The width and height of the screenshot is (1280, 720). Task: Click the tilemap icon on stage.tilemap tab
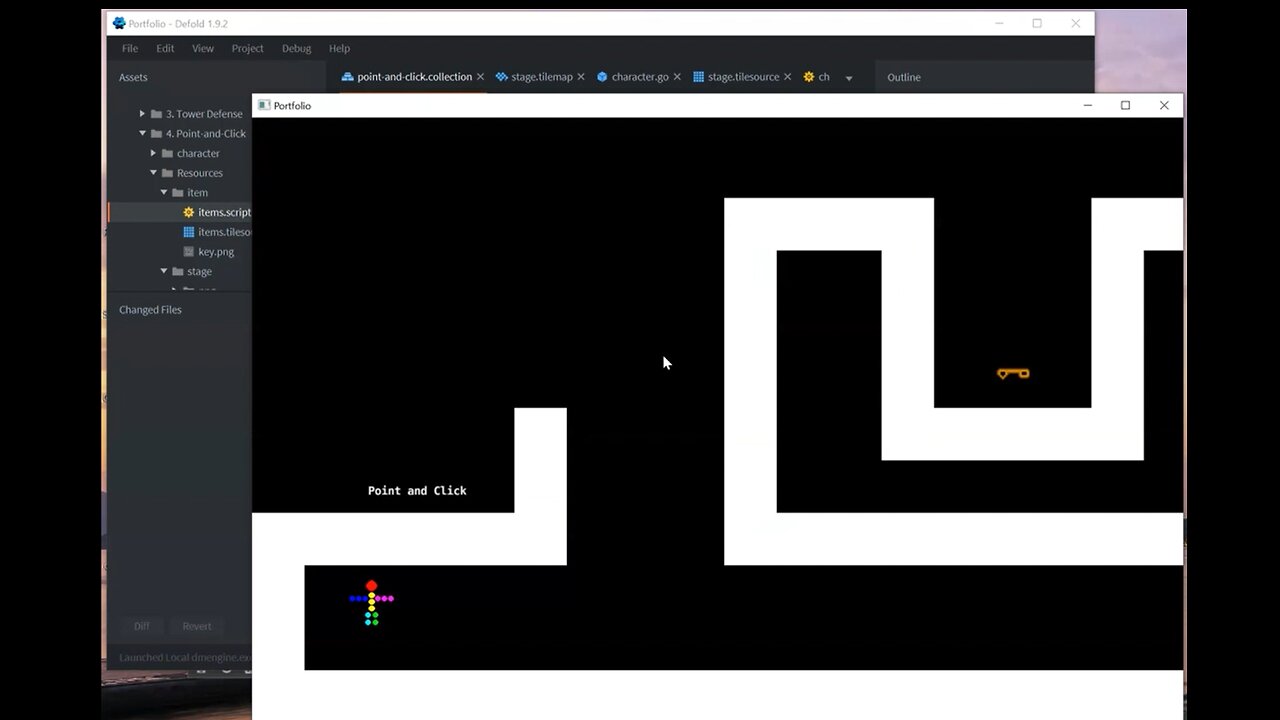click(501, 77)
